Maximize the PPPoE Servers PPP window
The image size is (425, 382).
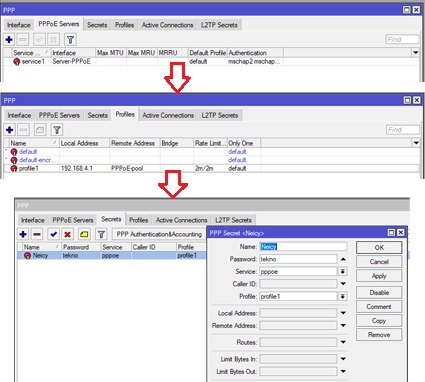pos(407,10)
